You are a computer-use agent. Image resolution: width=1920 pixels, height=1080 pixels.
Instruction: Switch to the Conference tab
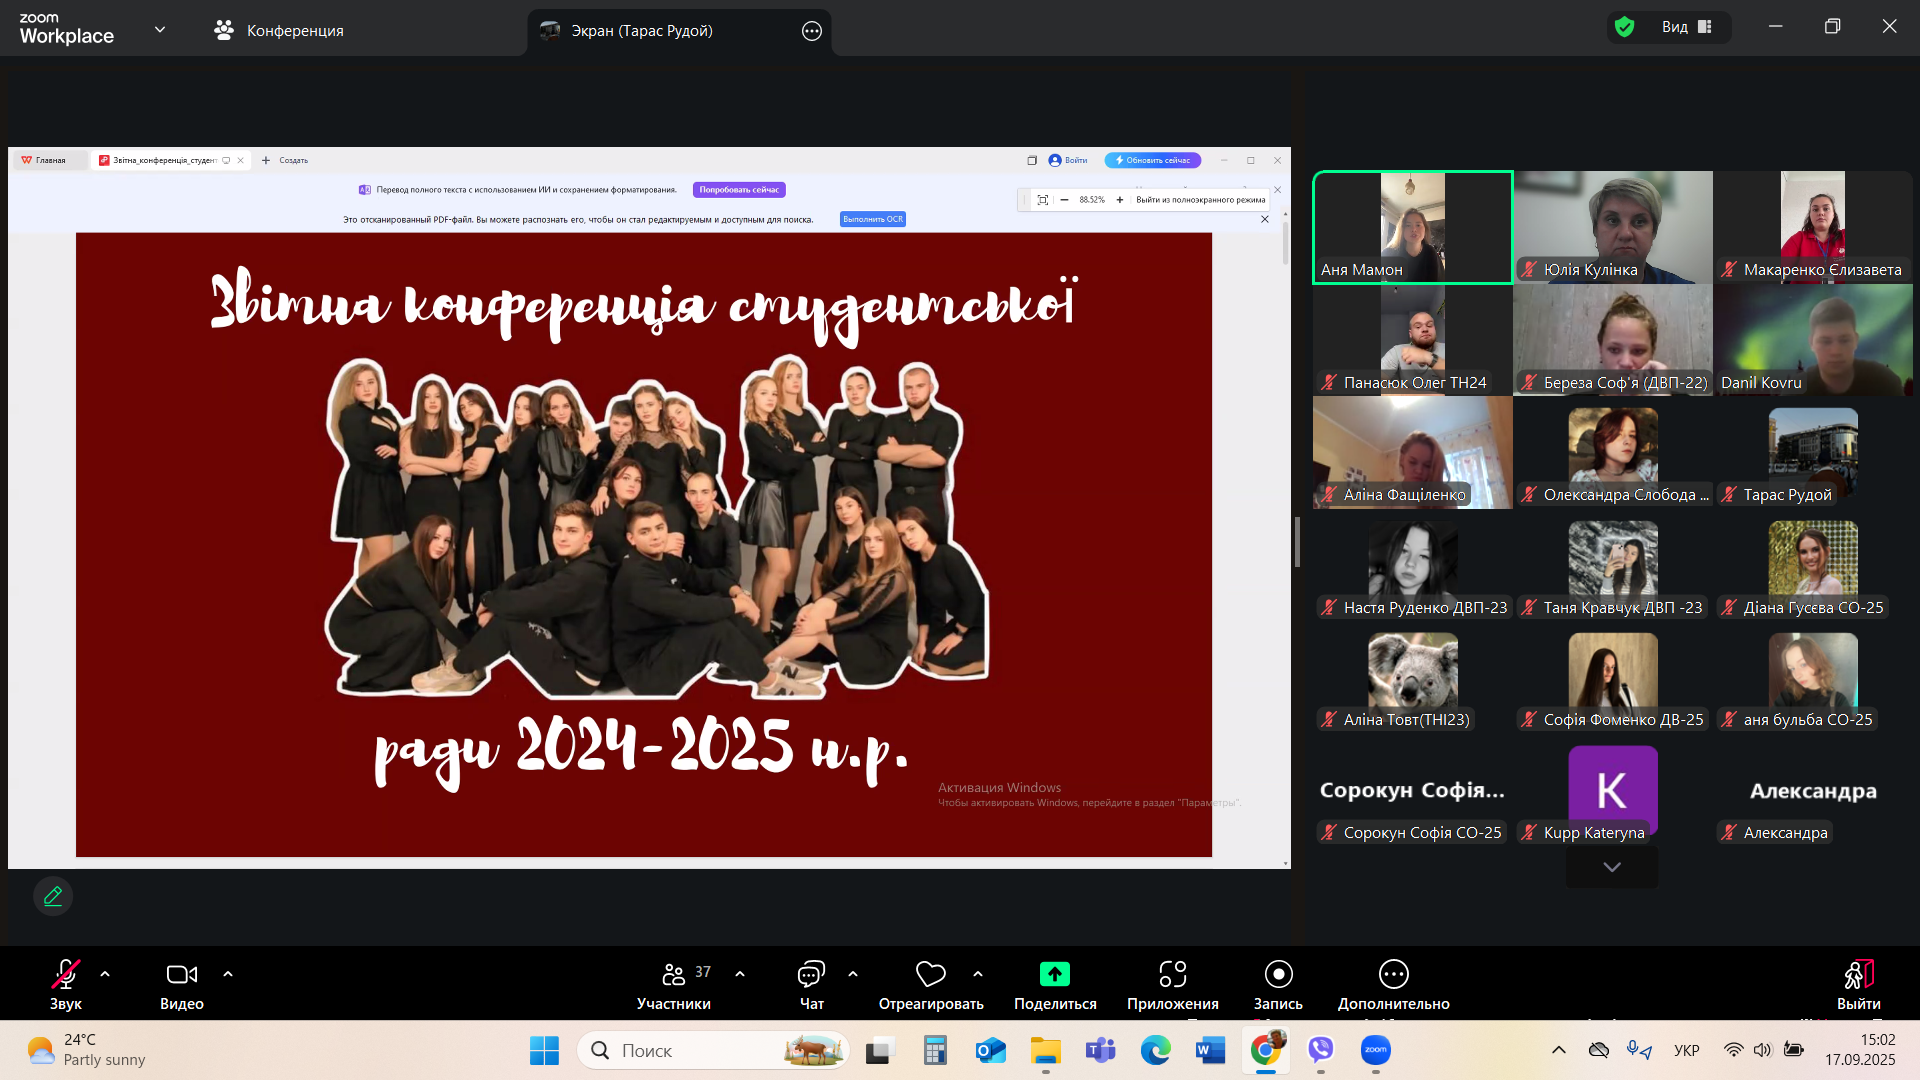(x=279, y=30)
